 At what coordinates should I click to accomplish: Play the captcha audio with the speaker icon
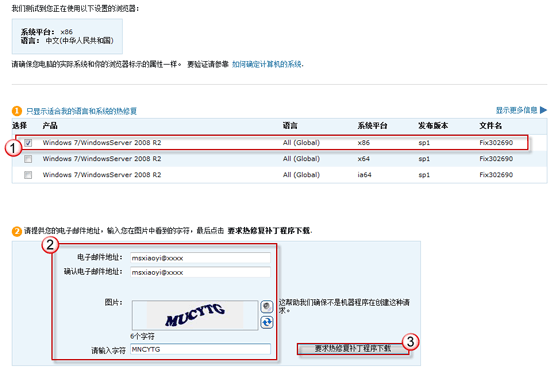tap(267, 307)
